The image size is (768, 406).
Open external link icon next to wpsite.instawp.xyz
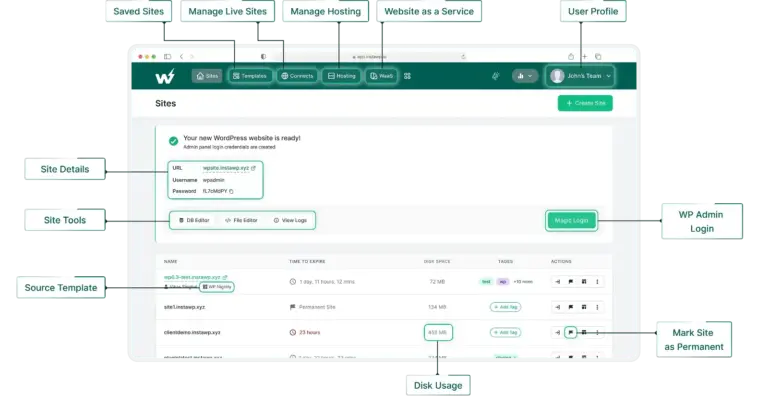click(253, 168)
